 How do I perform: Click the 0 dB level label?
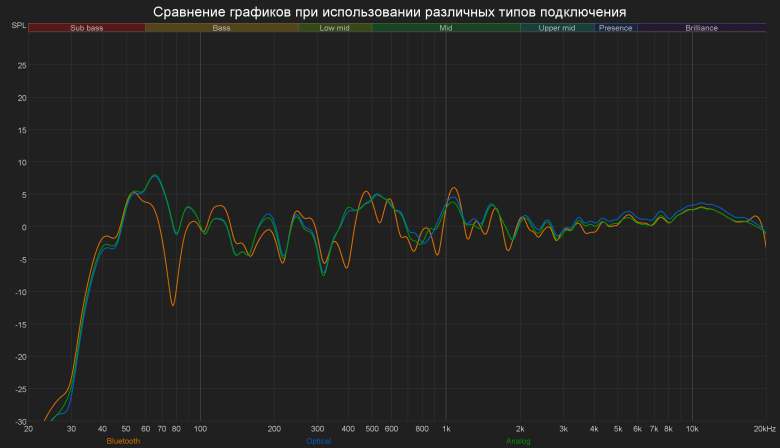pos(24,227)
